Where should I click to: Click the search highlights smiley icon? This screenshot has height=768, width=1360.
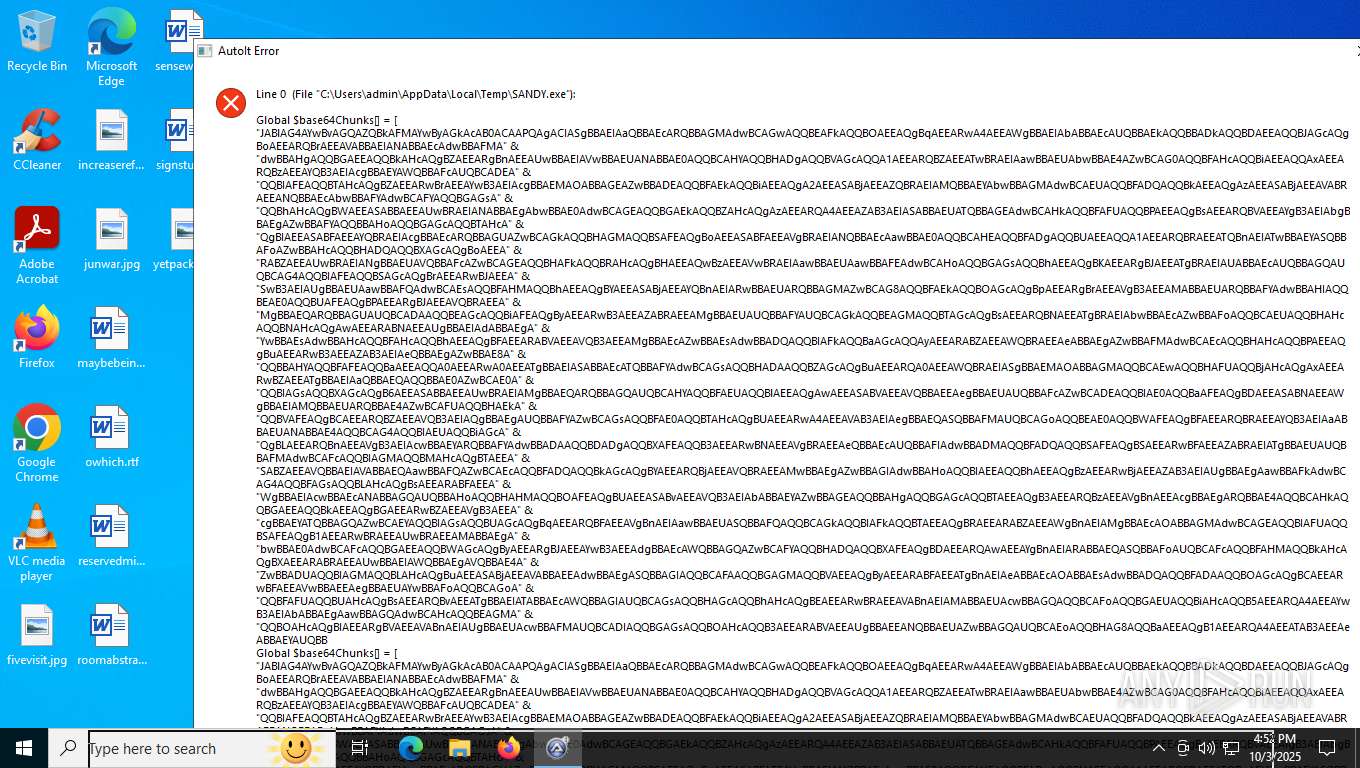point(296,748)
